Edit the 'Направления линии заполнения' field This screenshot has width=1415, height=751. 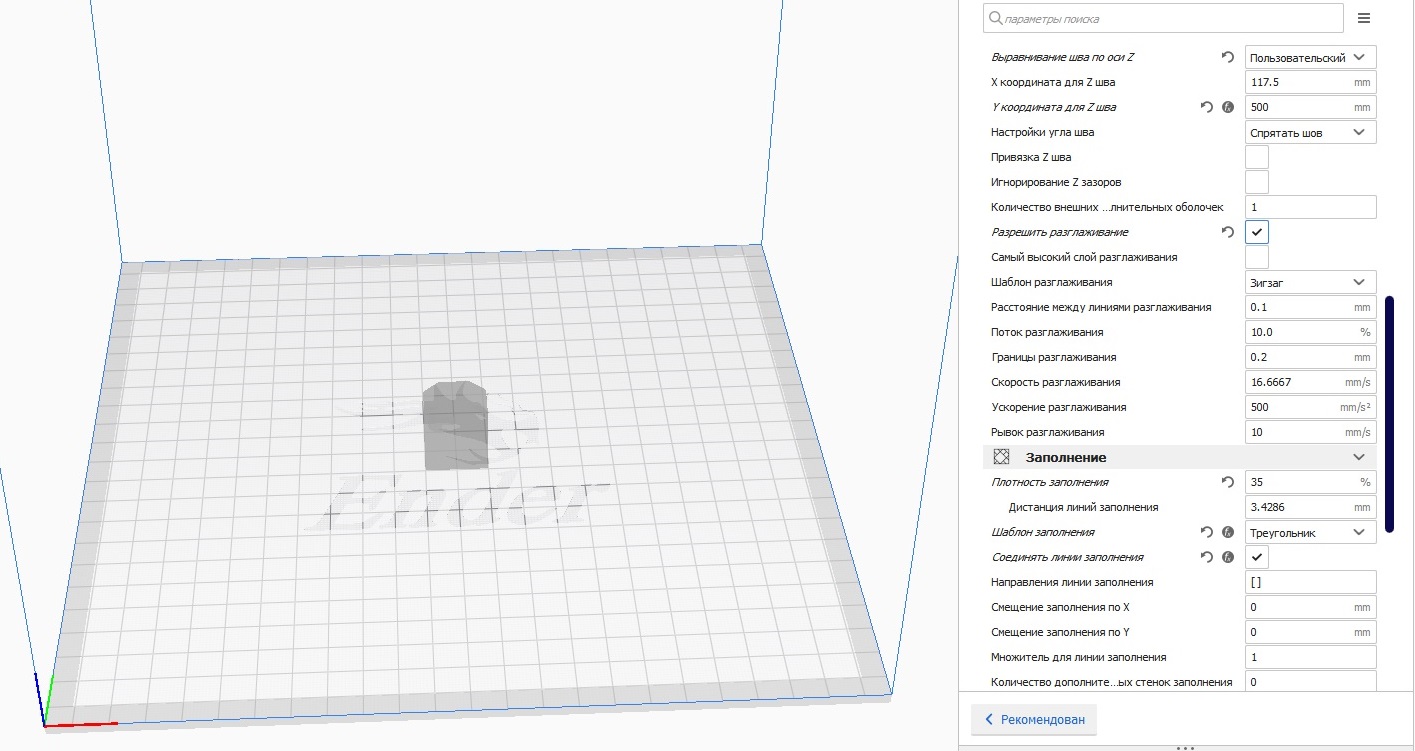1311,582
